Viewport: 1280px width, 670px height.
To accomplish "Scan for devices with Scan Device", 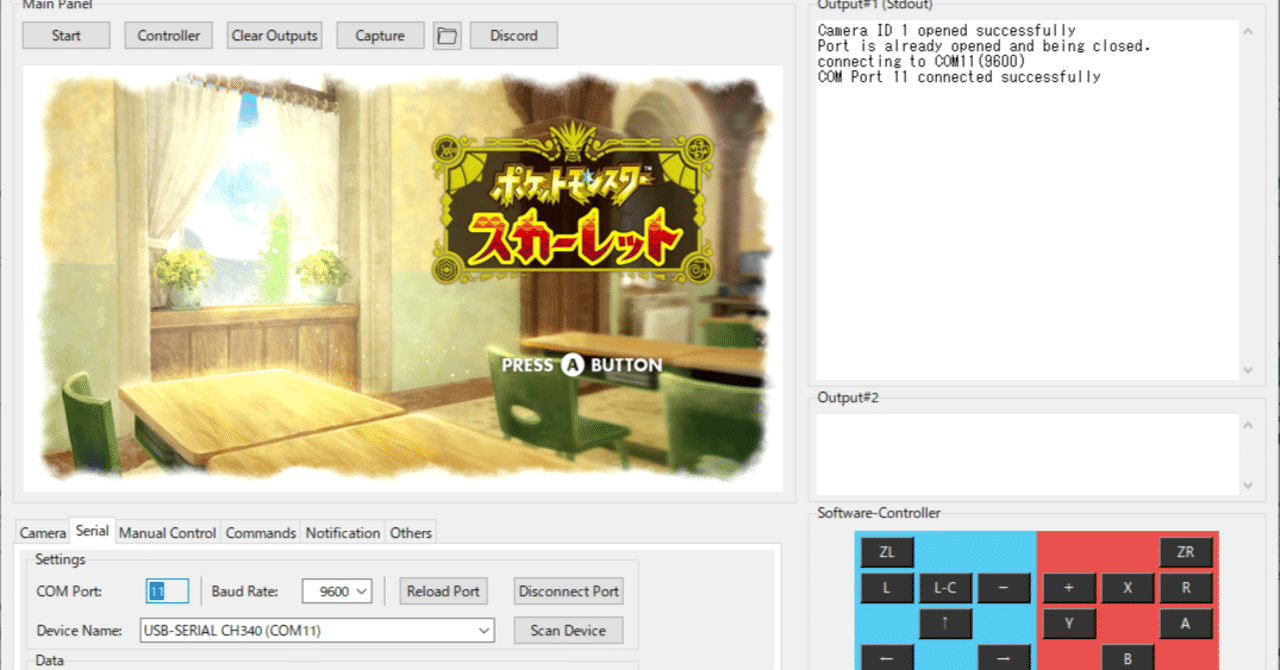I will tap(567, 630).
